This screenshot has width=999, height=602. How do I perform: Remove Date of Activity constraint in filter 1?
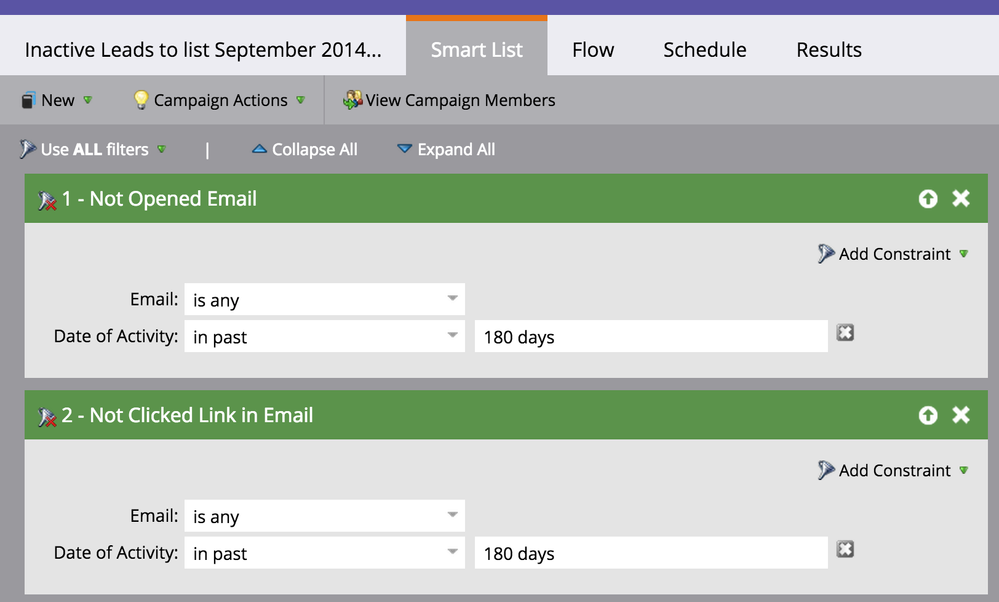click(845, 333)
